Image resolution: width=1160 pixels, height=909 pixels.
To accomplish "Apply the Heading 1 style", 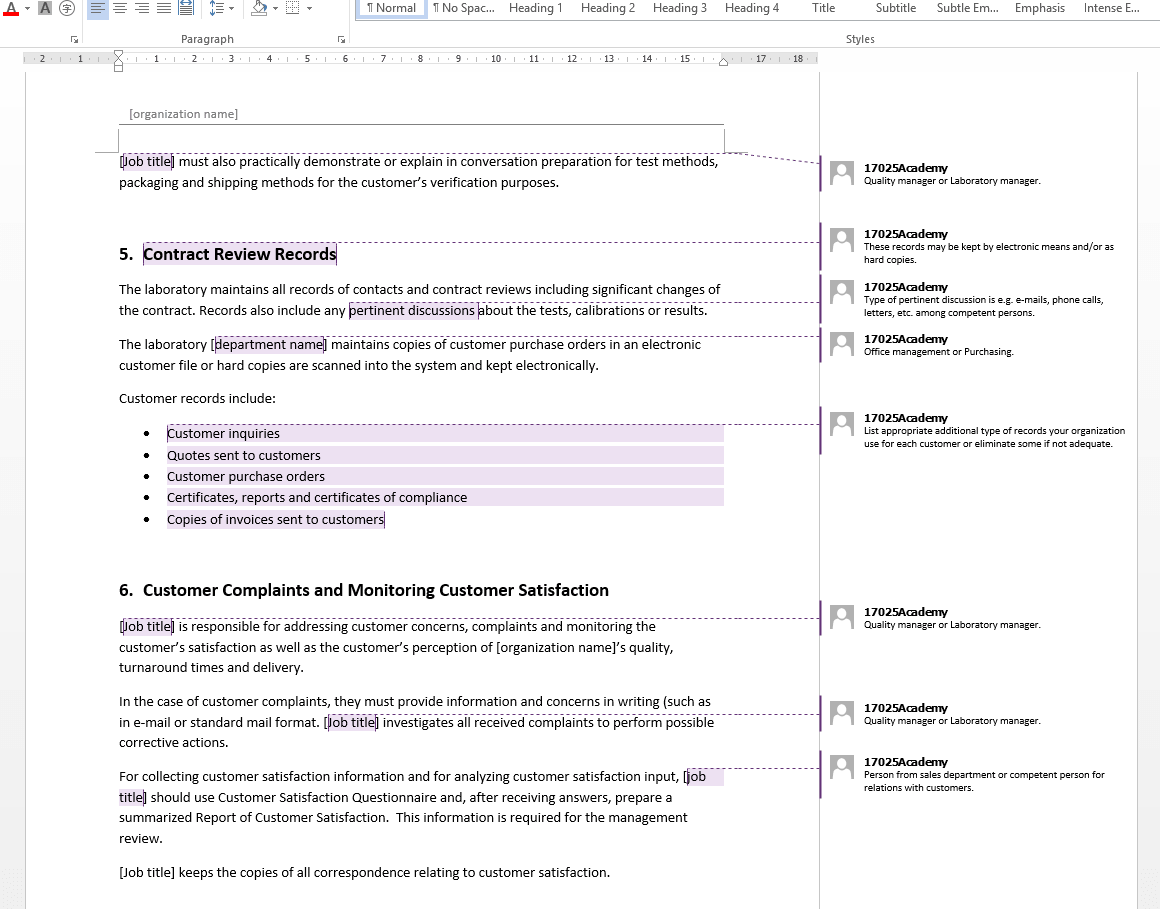I will (536, 8).
